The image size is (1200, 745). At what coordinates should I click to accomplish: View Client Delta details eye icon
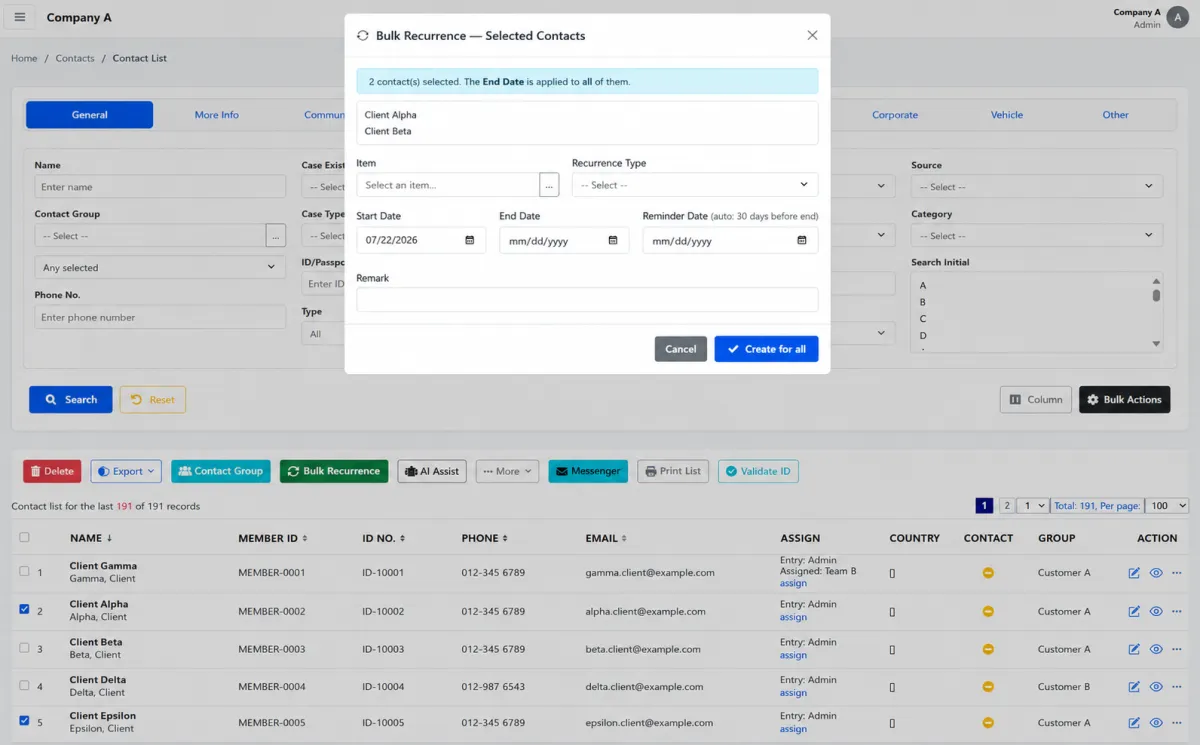coord(1156,687)
